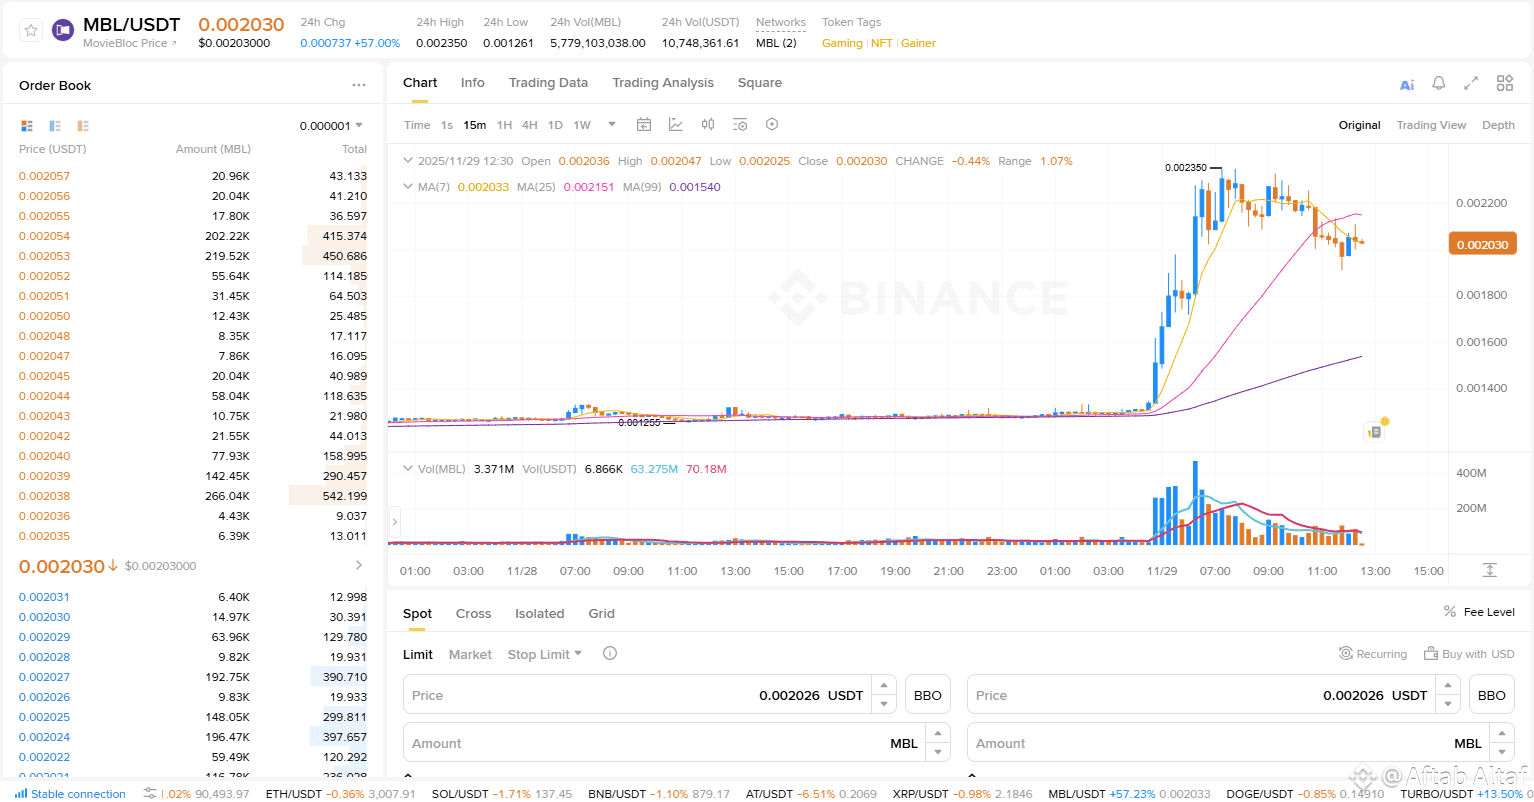Click the reset chart scale icon
Screen dimensions: 1534x802
click(1490, 570)
